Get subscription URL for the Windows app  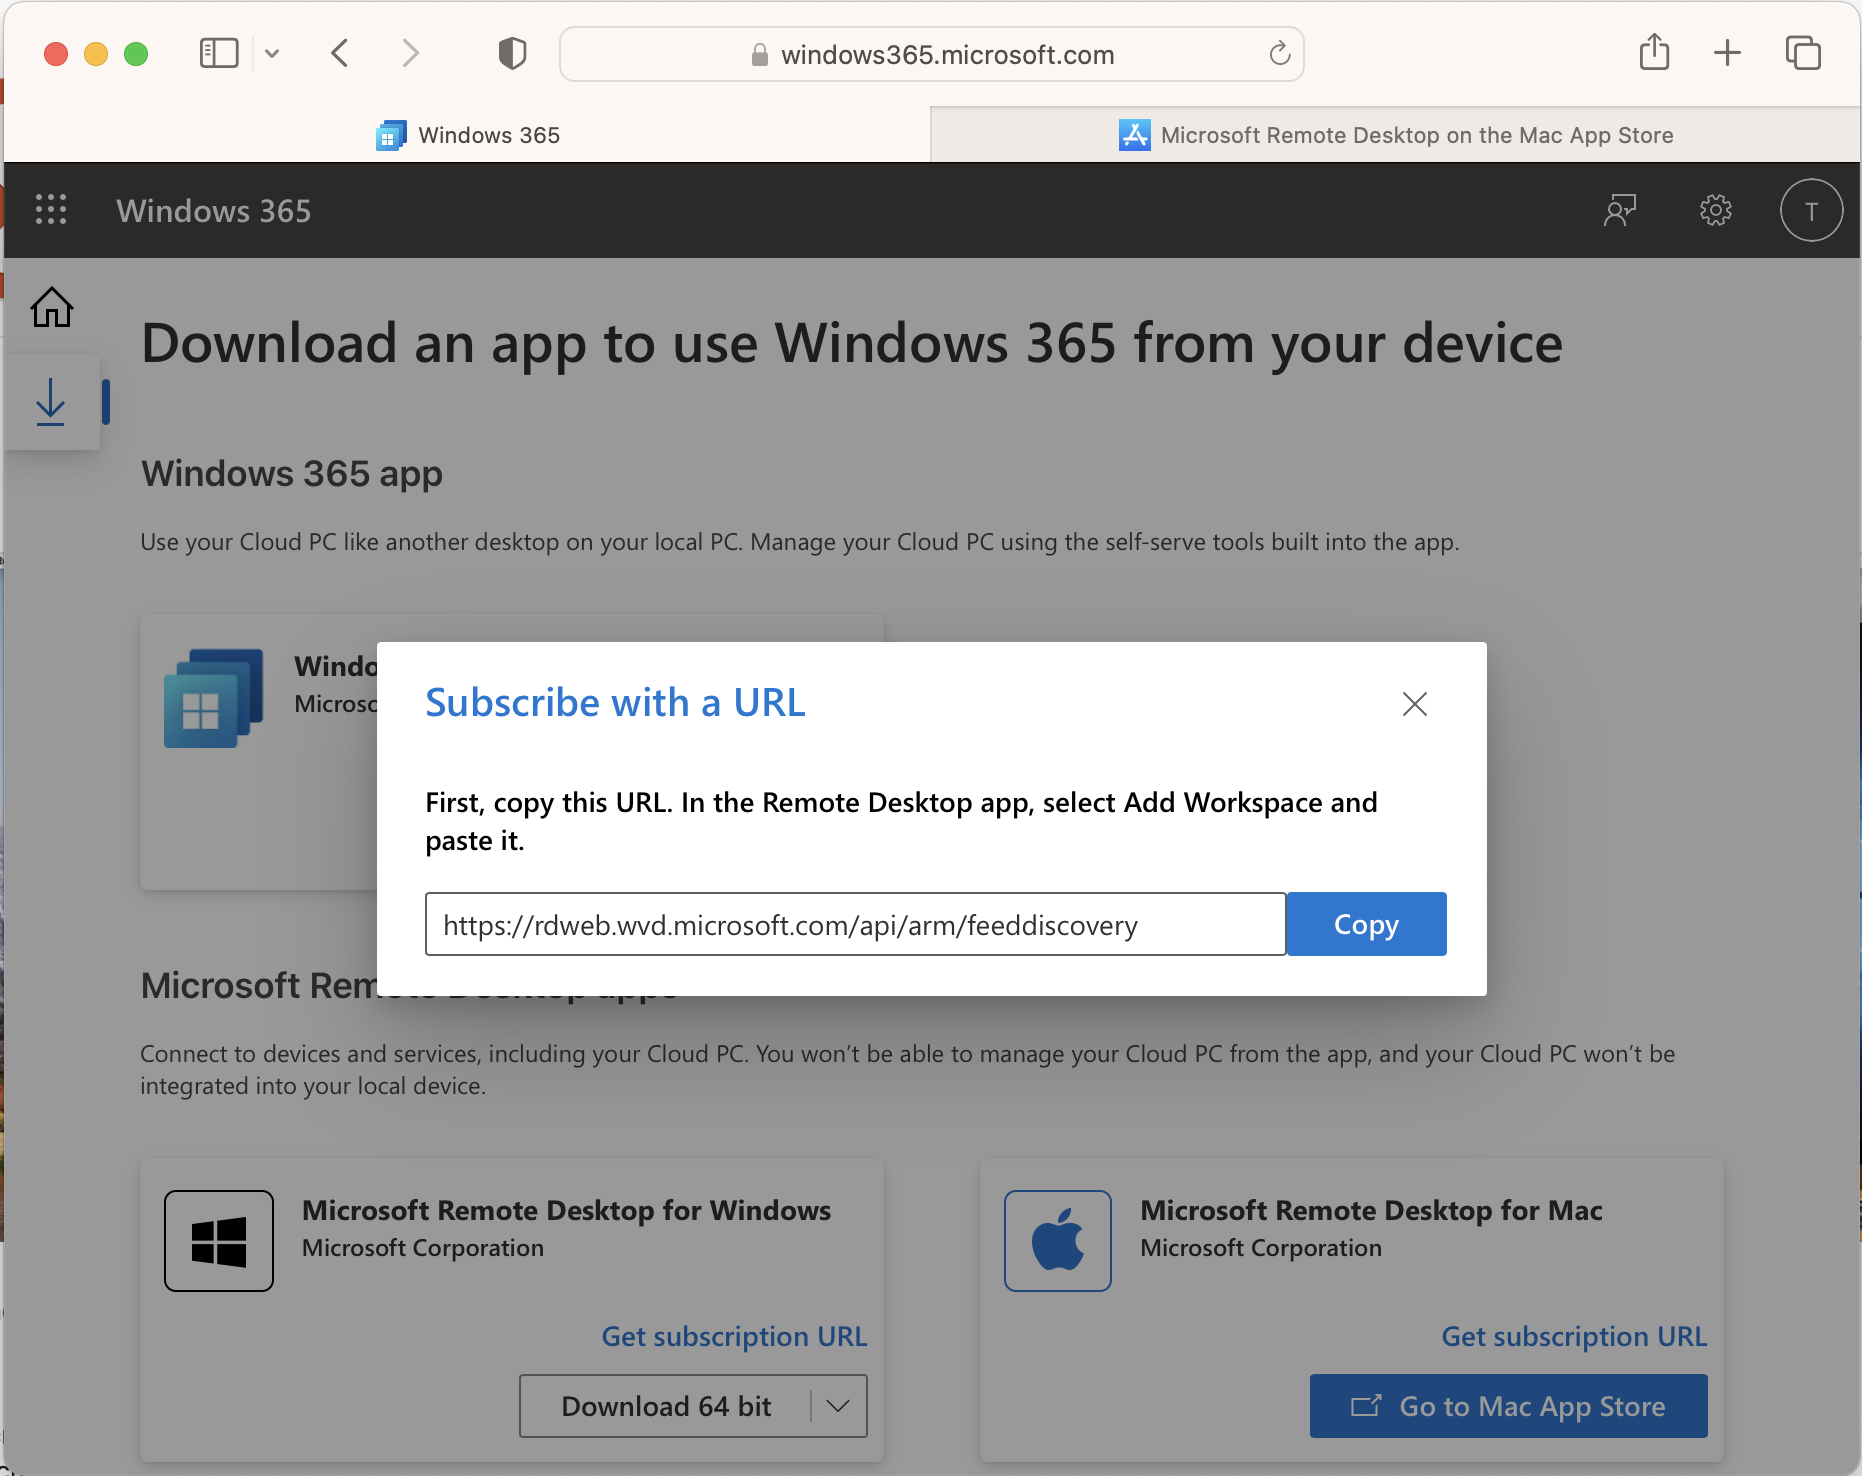point(734,1336)
